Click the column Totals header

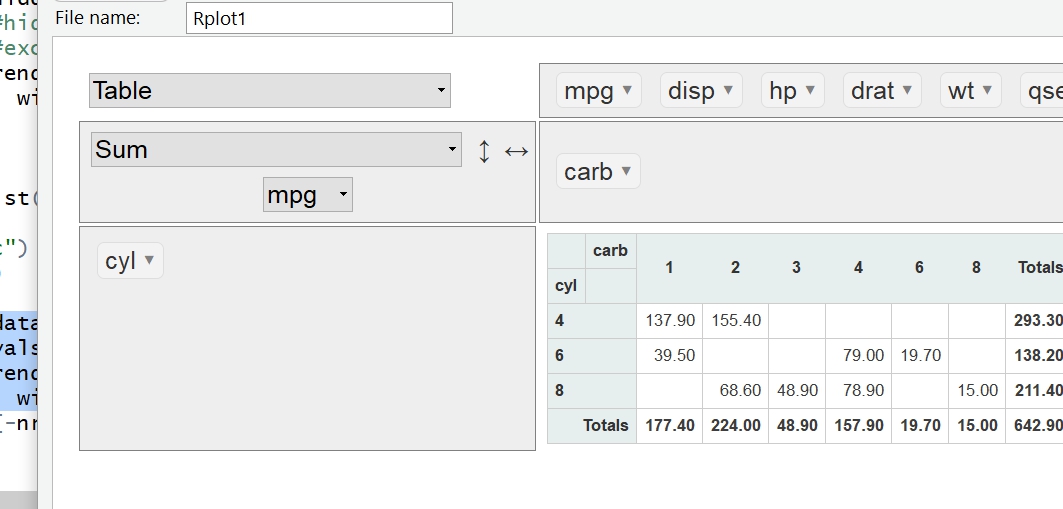[1039, 267]
